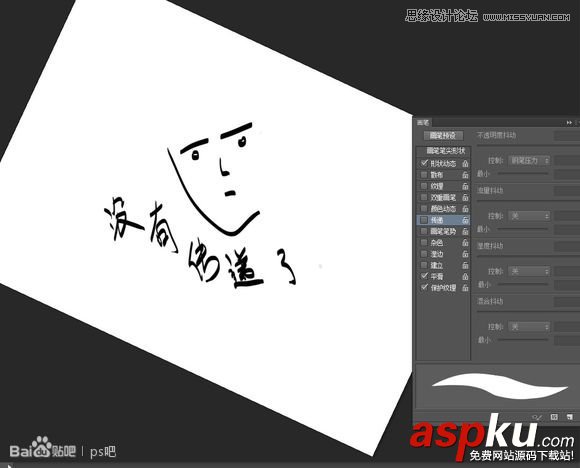The width and height of the screenshot is (580, 468).
Task: Collapse the brush panel with the double-arrow icon
Action: (569, 122)
